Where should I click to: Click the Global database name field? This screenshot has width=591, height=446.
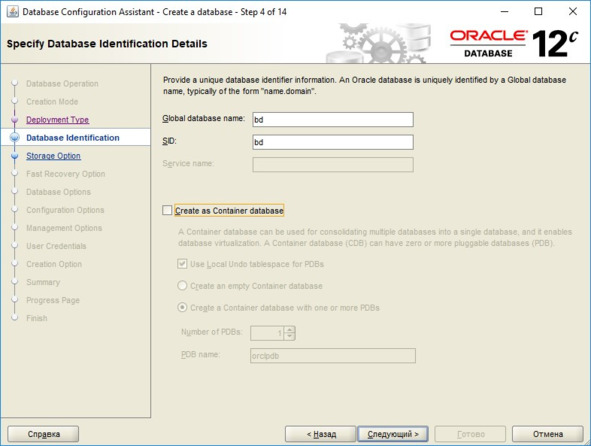333,120
